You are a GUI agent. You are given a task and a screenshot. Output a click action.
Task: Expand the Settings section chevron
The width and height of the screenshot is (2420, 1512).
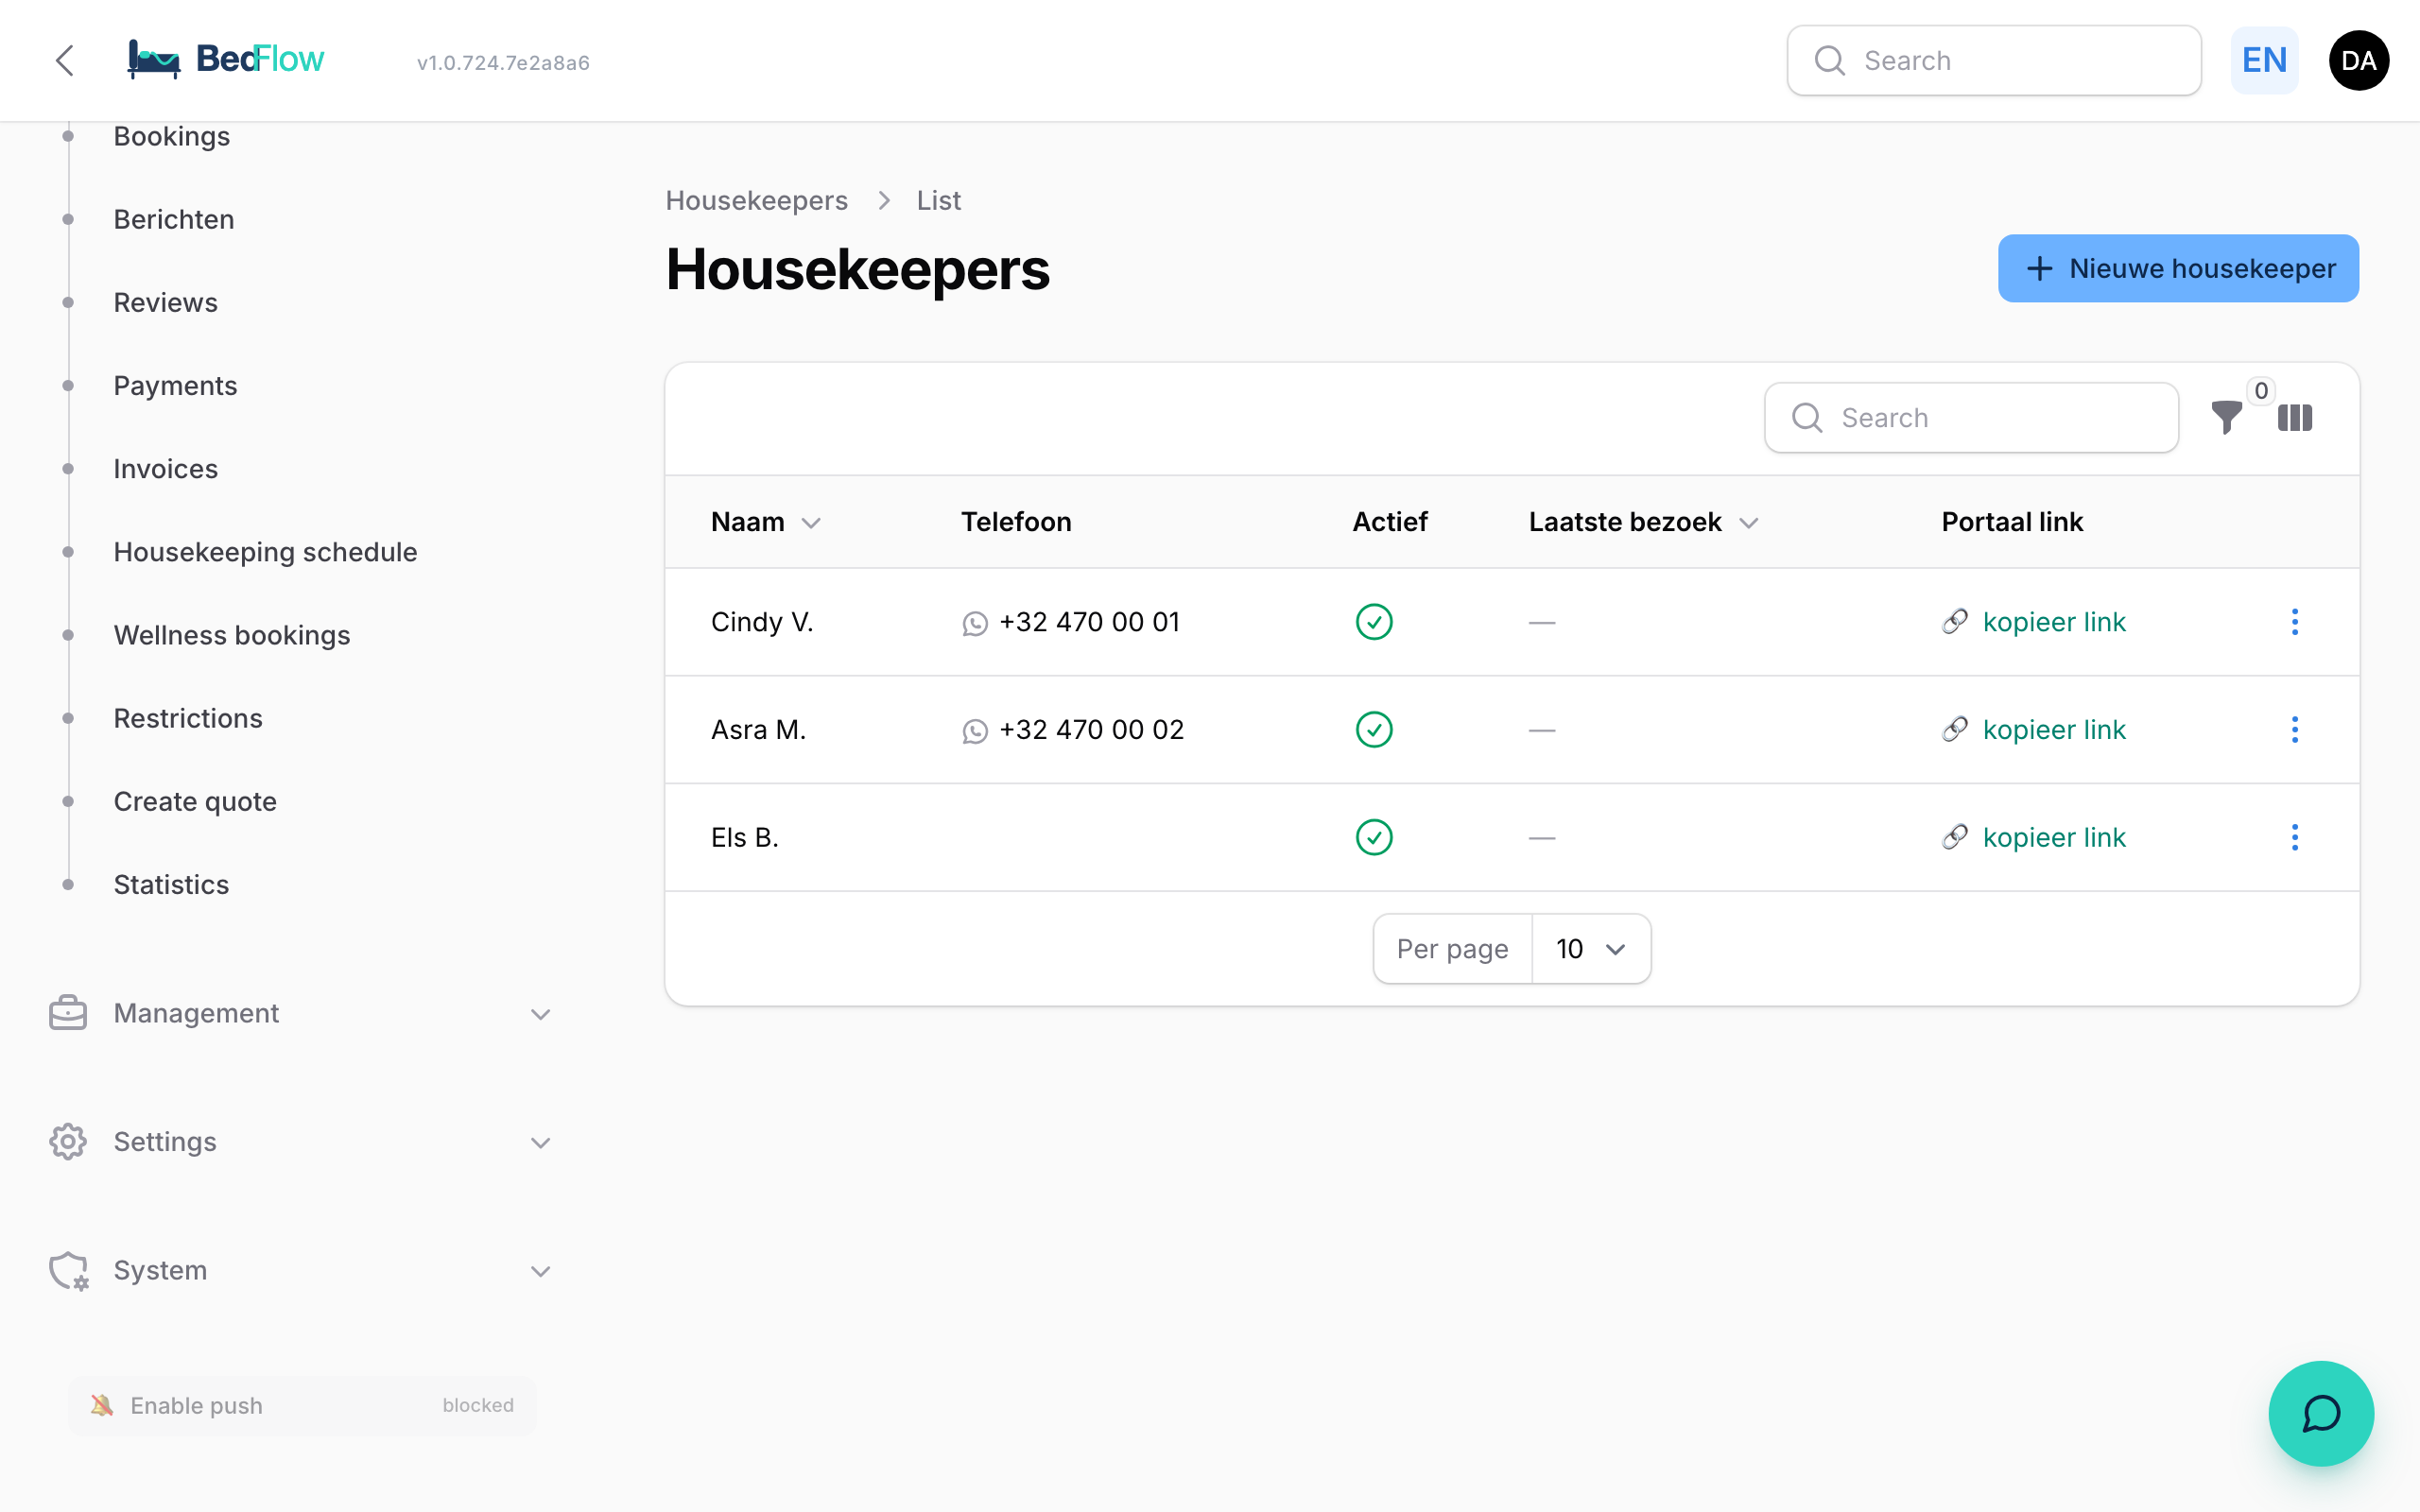[540, 1142]
